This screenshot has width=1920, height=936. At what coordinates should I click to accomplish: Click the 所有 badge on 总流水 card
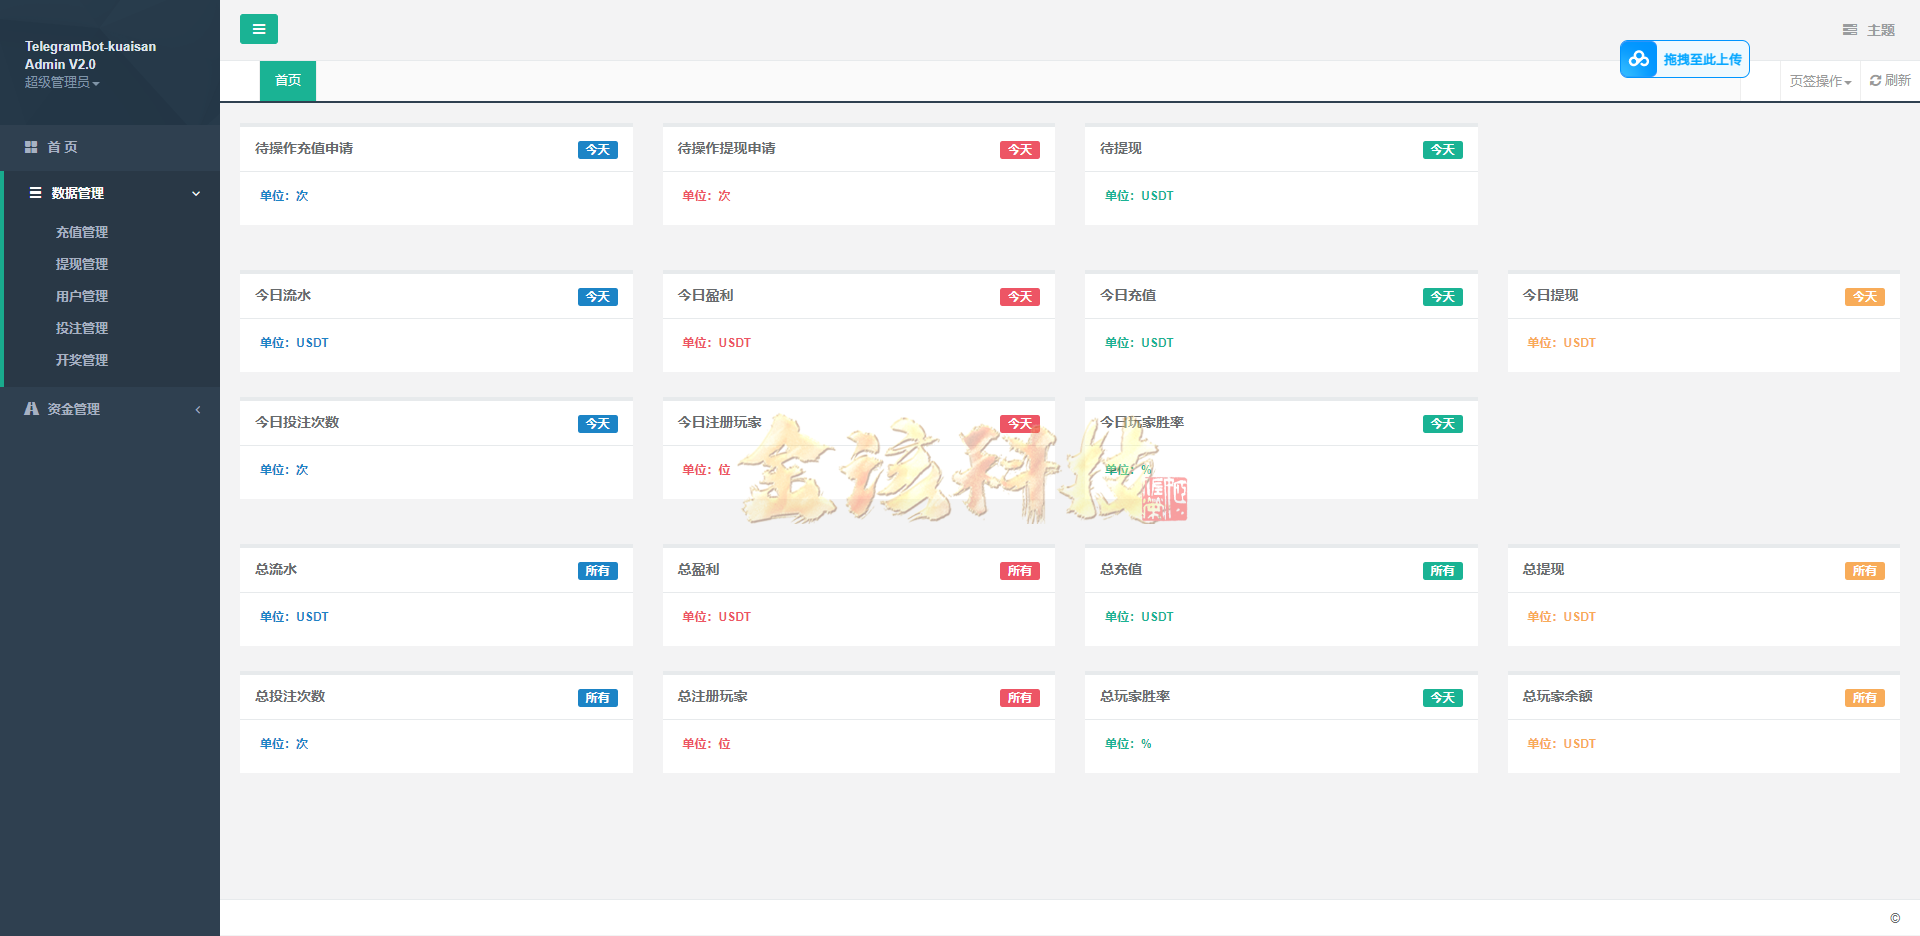tap(597, 571)
